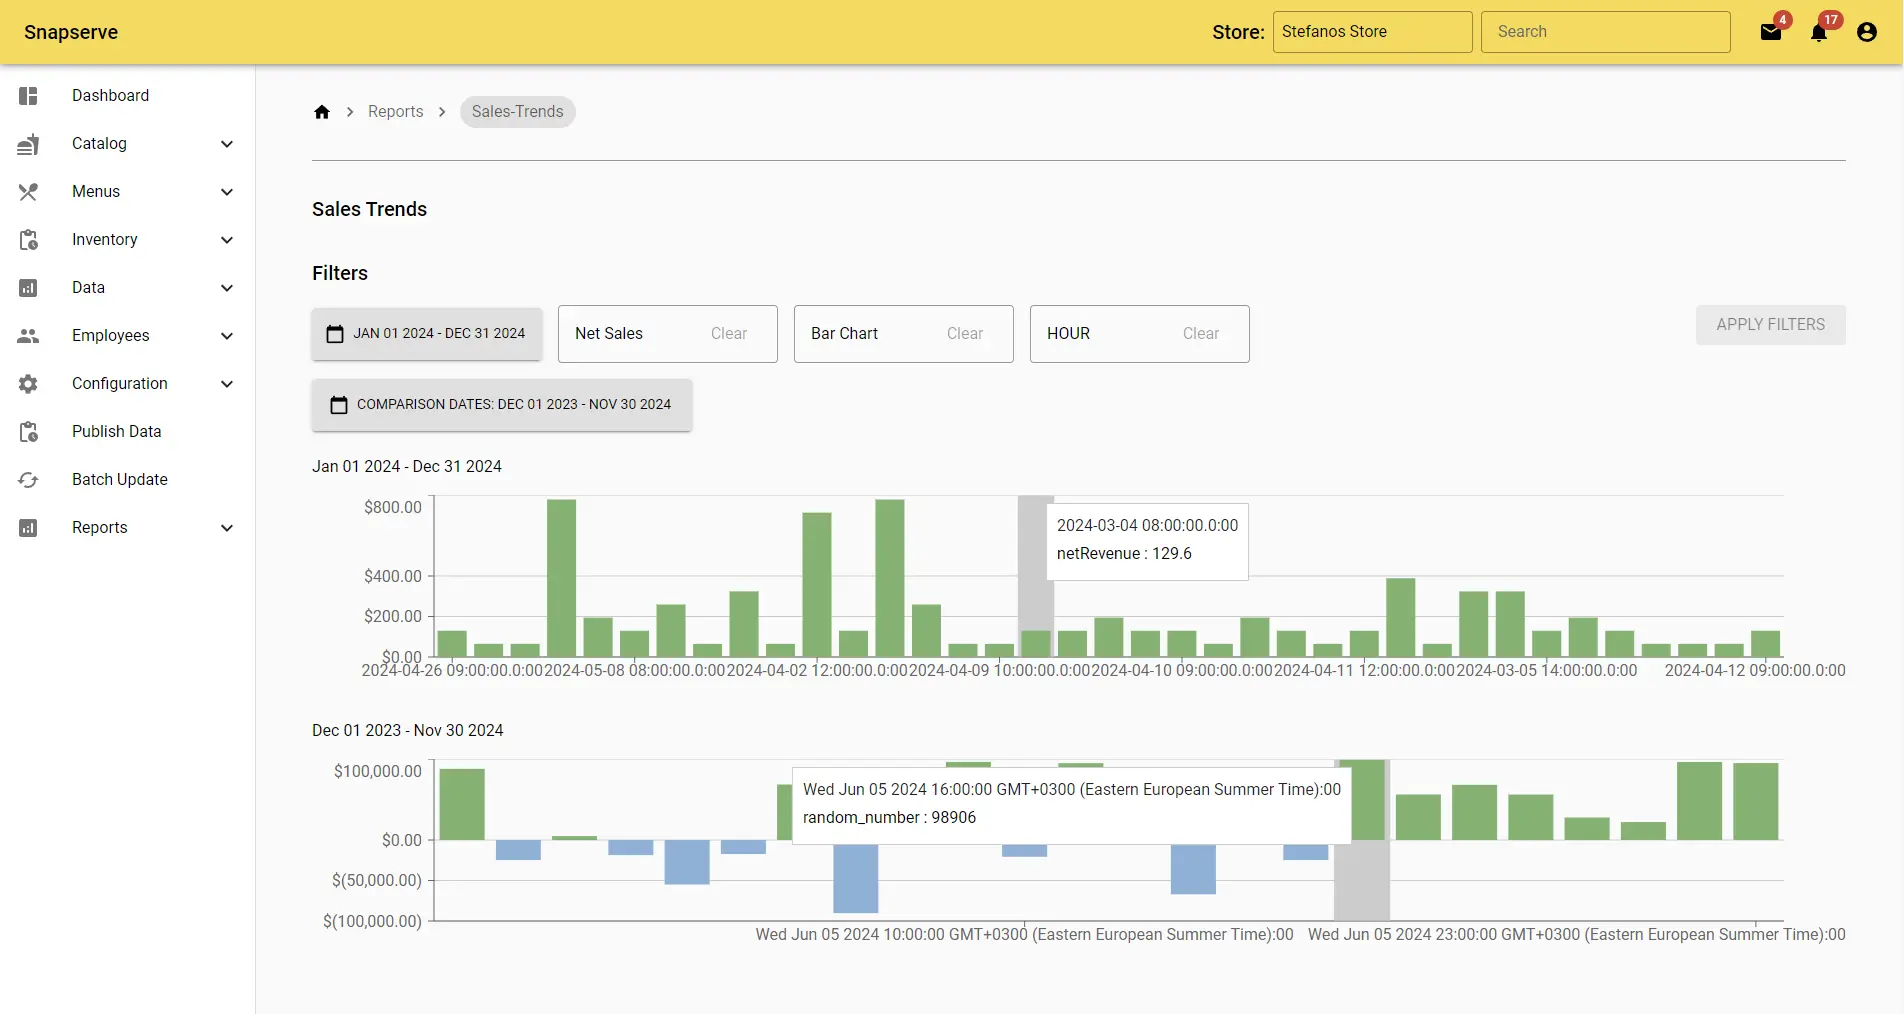Click the Batch Update sync icon
1904x1014 pixels.
point(28,480)
